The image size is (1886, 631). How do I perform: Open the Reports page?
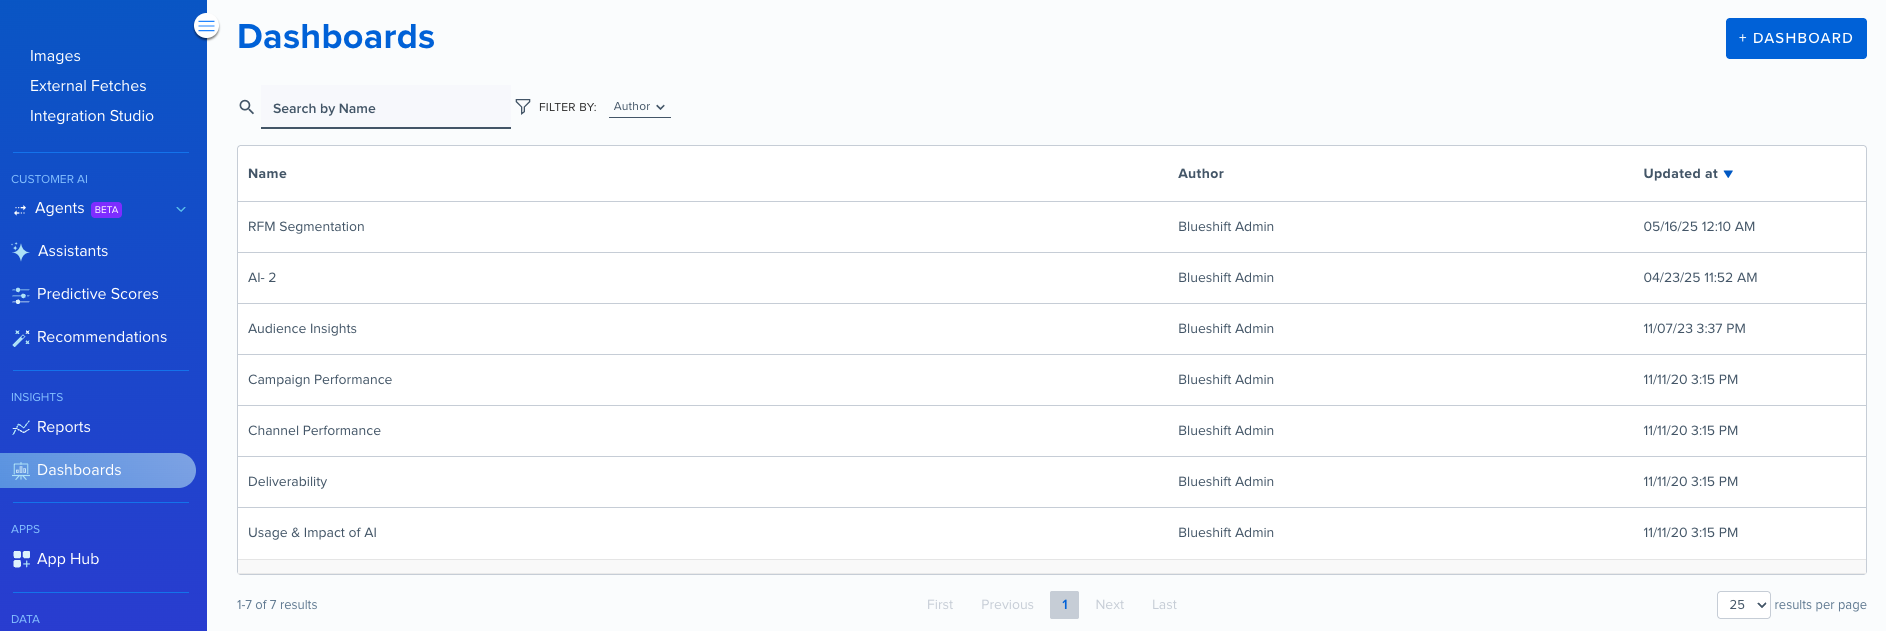pos(64,427)
